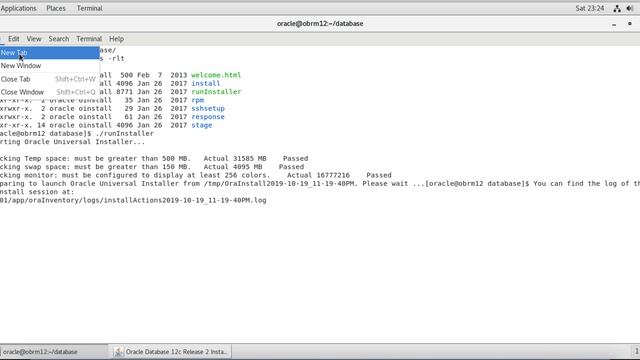Select New Tab from File menu
640x360 pixels.
[x=49, y=53]
